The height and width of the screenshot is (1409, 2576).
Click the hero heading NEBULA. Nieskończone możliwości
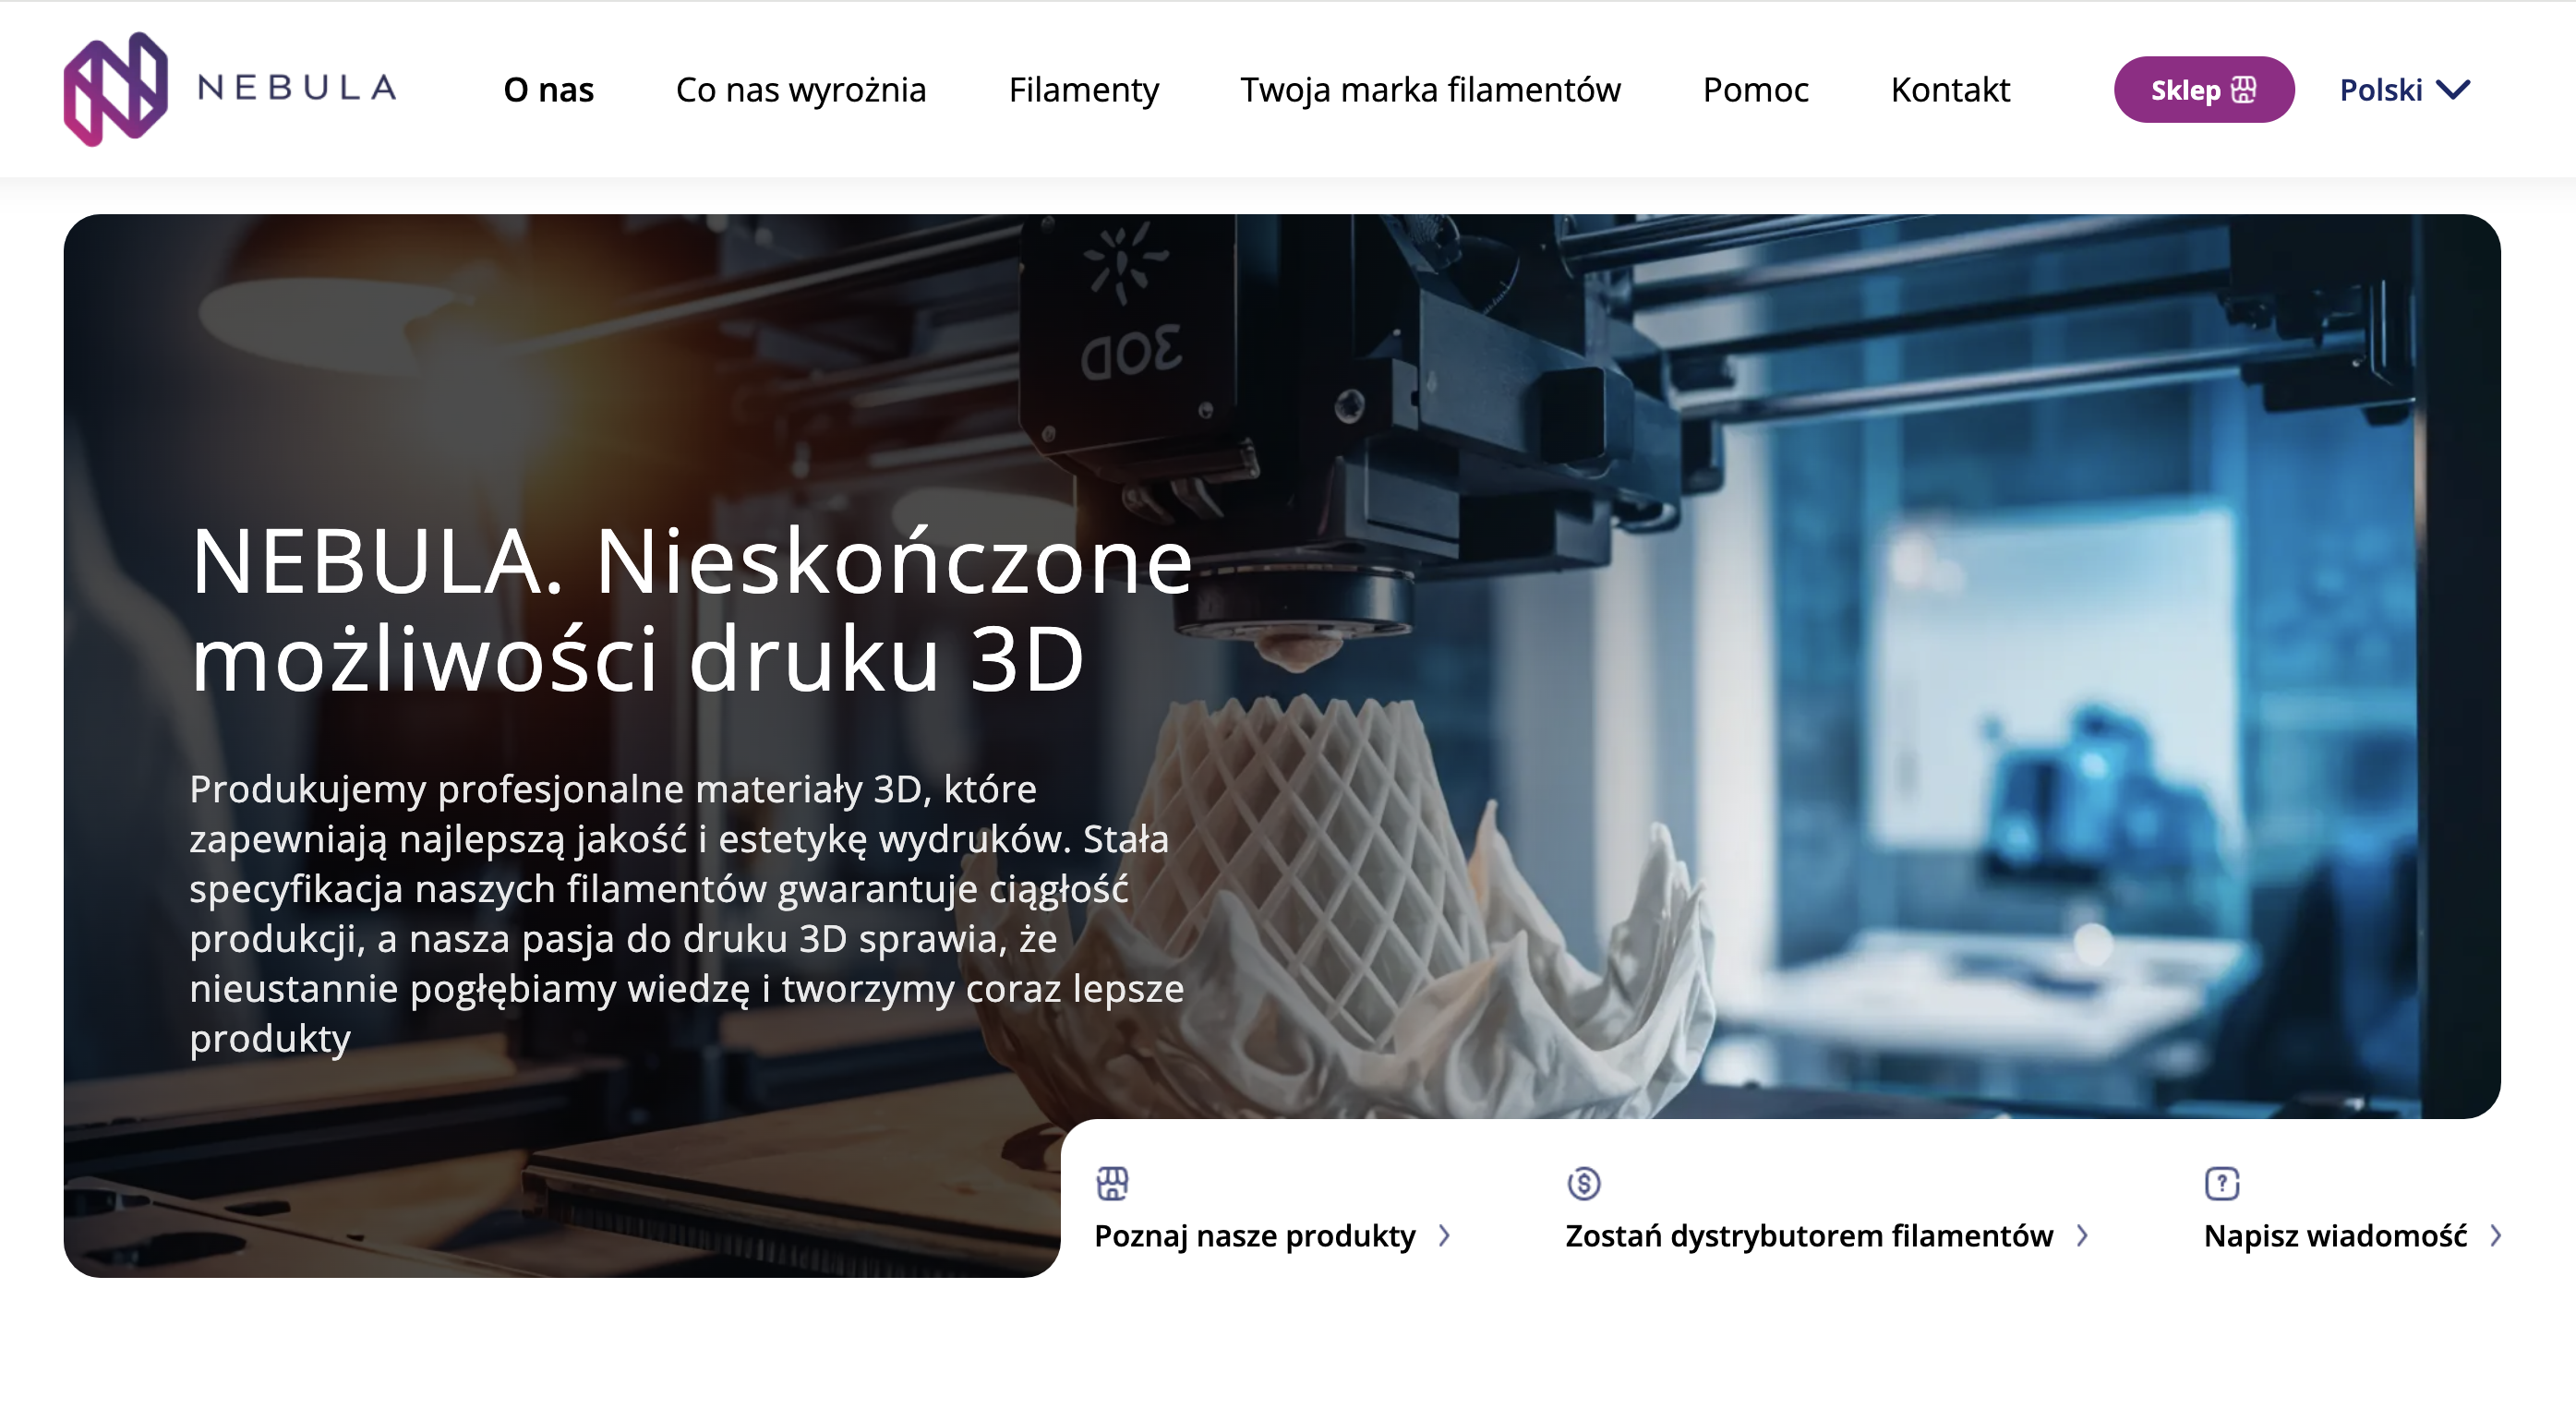pyautogui.click(x=691, y=609)
